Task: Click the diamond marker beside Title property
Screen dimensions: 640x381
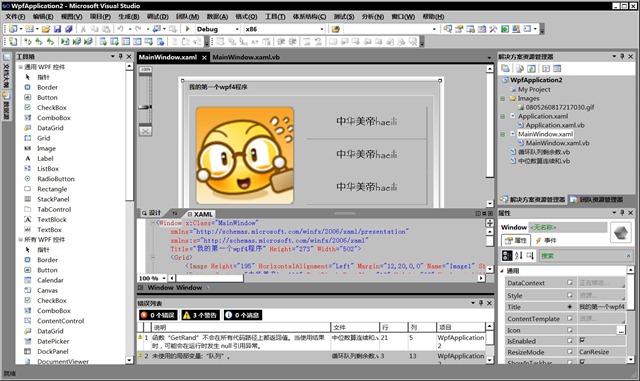Action: tap(569, 307)
